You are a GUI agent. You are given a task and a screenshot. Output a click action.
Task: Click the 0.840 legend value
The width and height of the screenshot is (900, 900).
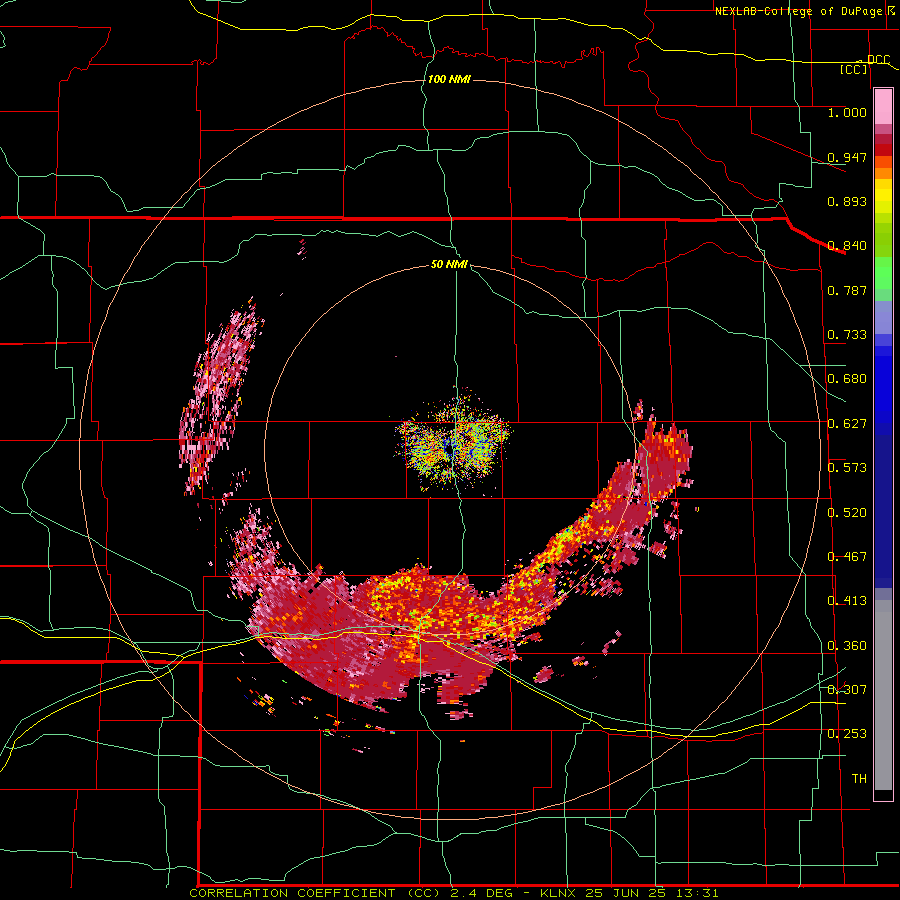click(x=847, y=246)
